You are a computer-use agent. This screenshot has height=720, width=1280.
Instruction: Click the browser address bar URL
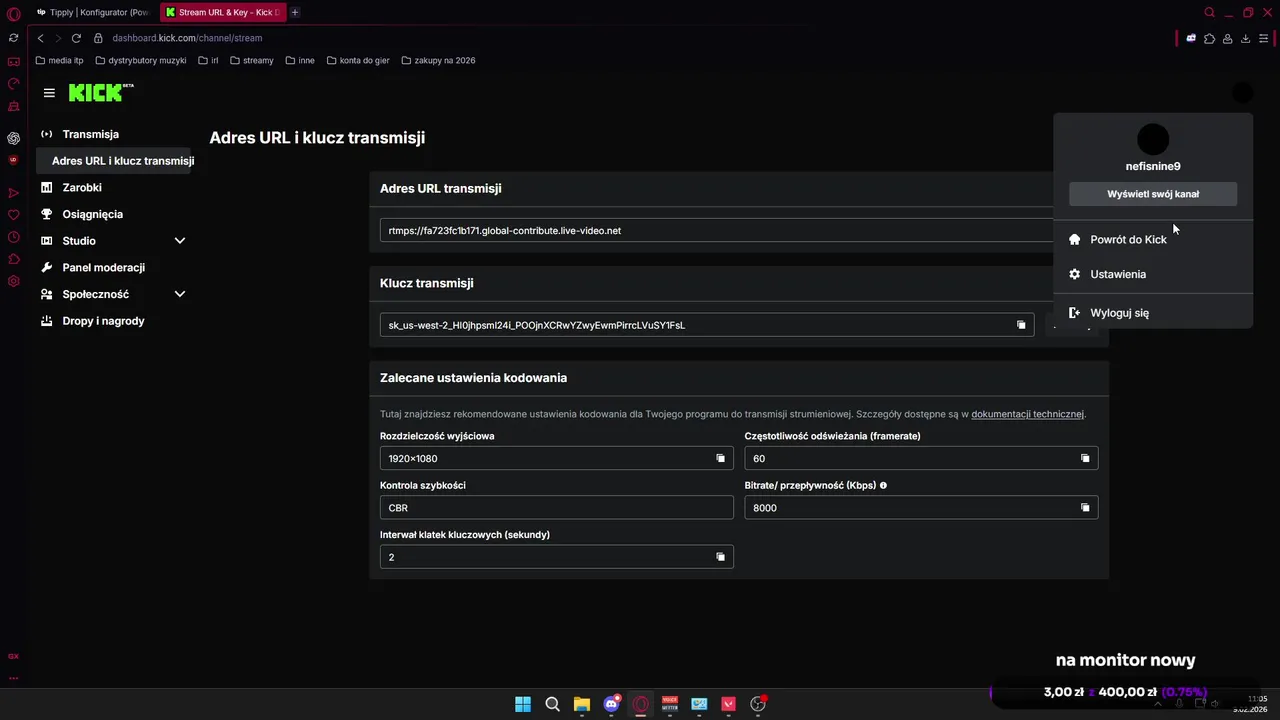187,38
